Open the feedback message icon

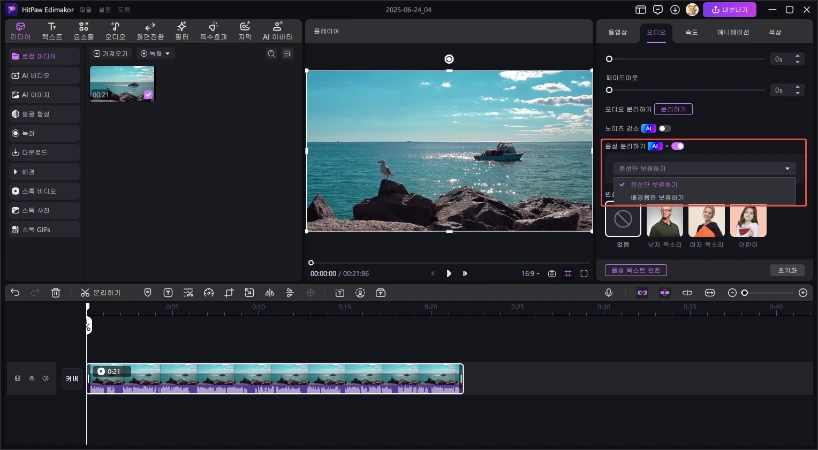658,9
